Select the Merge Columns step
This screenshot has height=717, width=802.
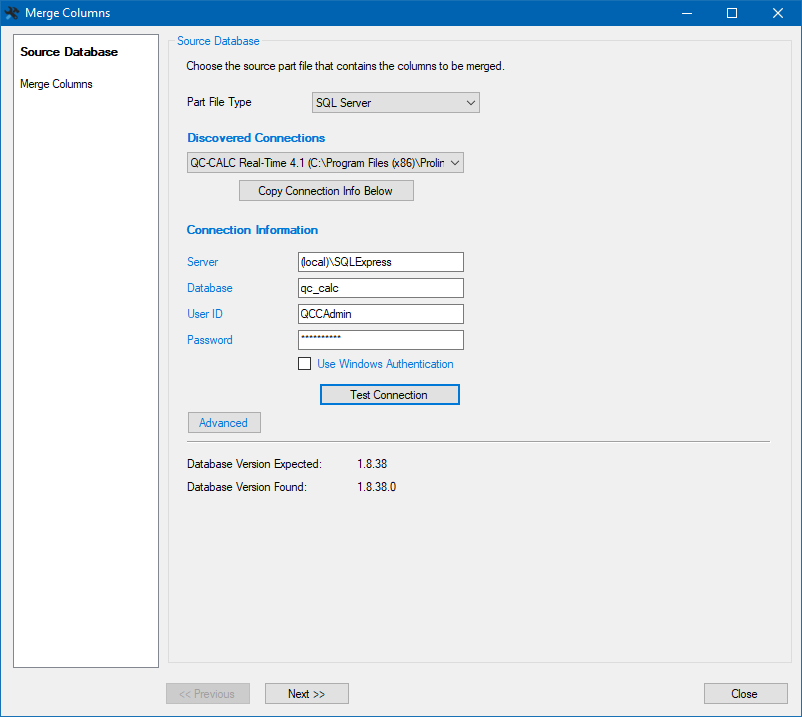(x=56, y=83)
